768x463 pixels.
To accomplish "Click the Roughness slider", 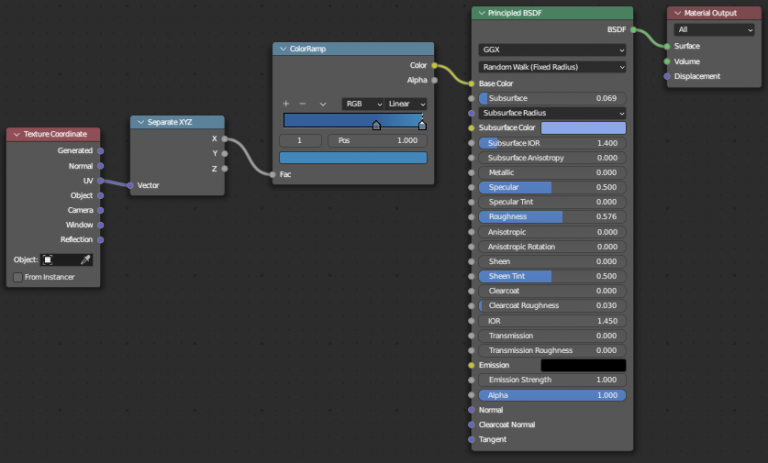I will [x=552, y=217].
